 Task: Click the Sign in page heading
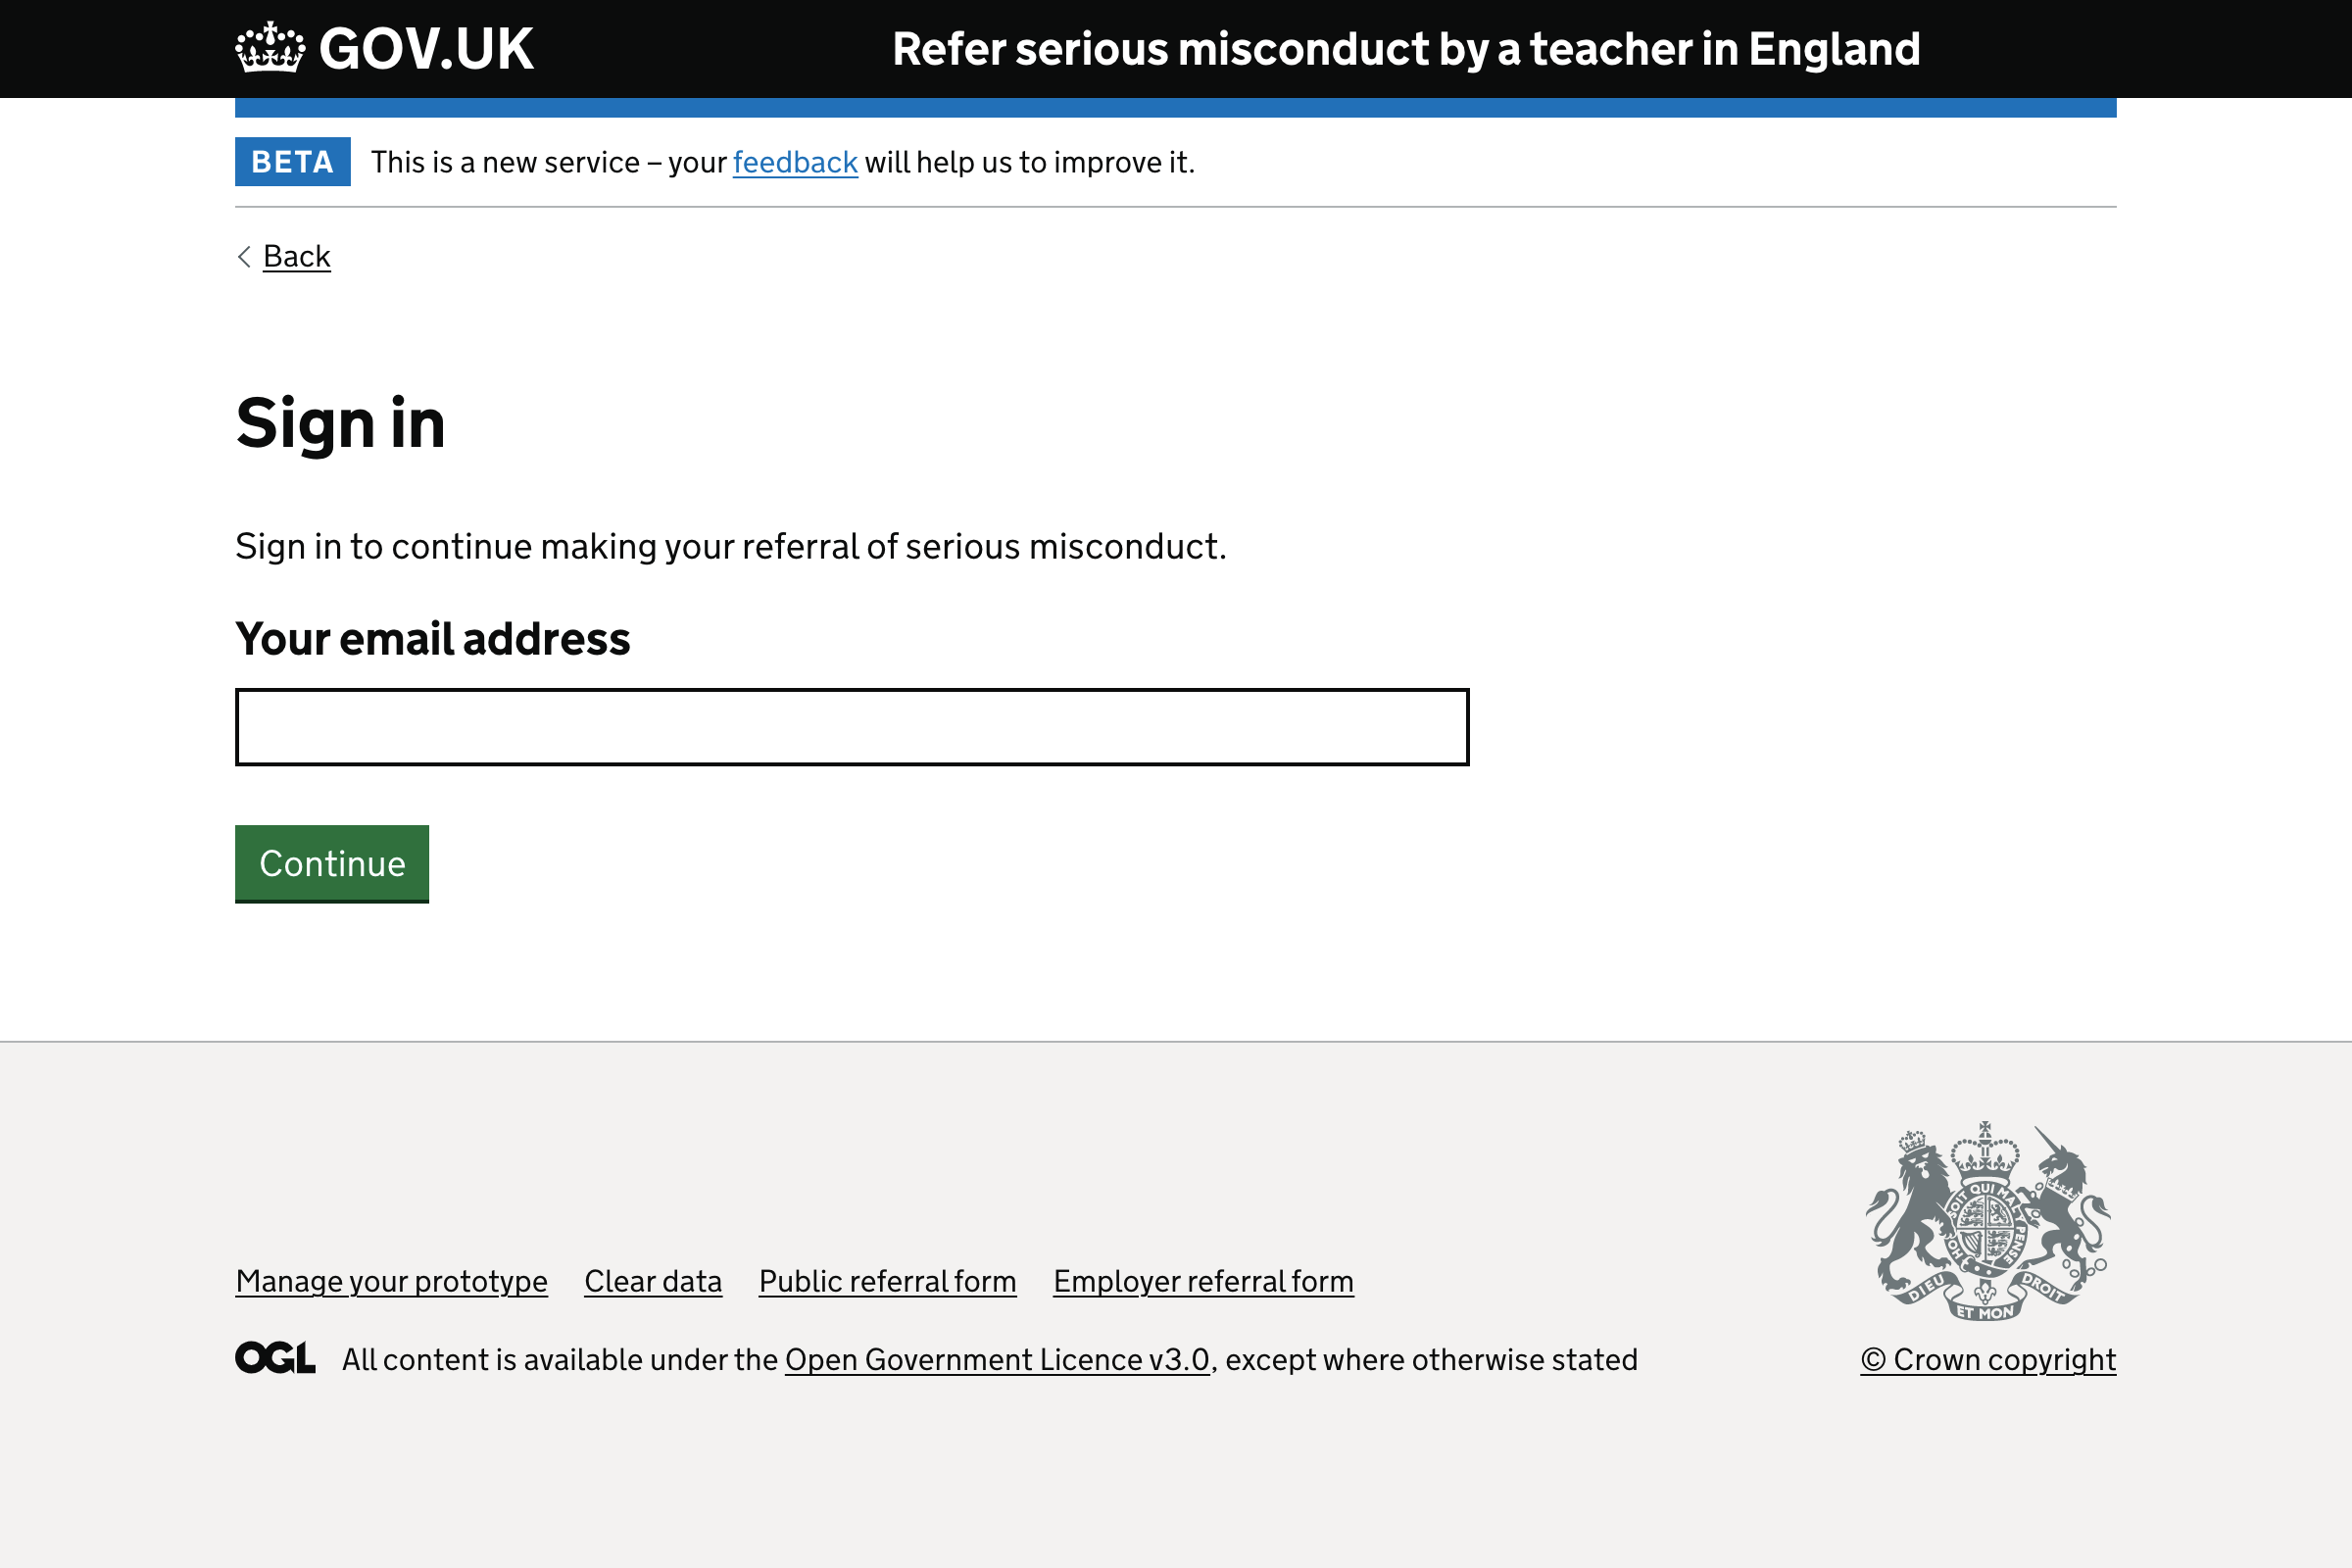(340, 423)
